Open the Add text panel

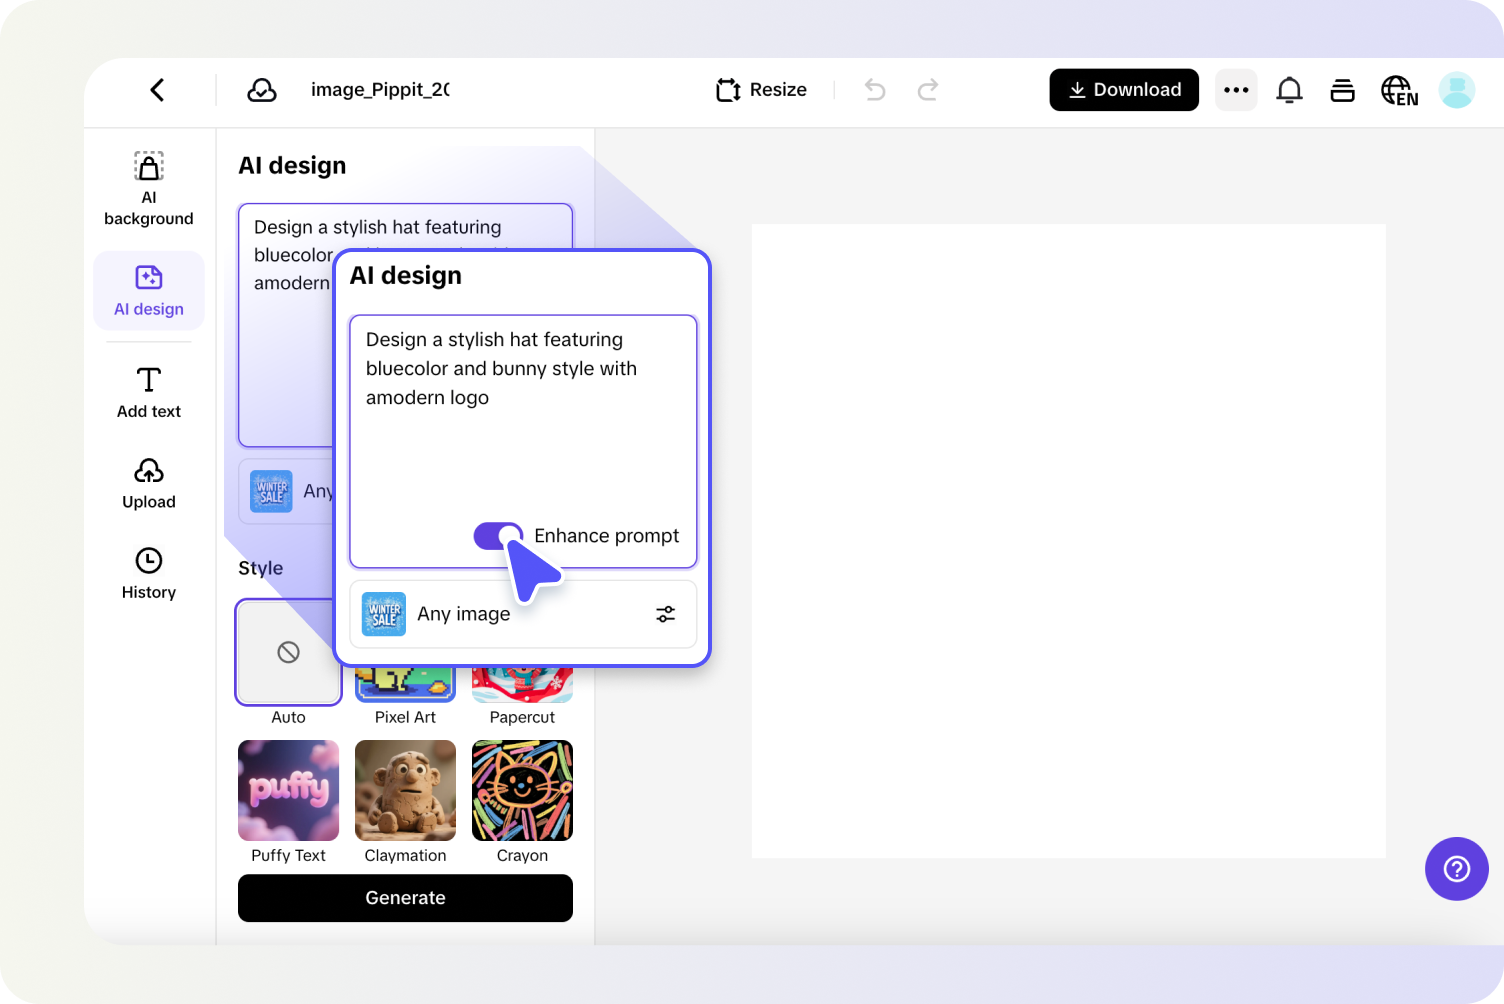click(148, 392)
